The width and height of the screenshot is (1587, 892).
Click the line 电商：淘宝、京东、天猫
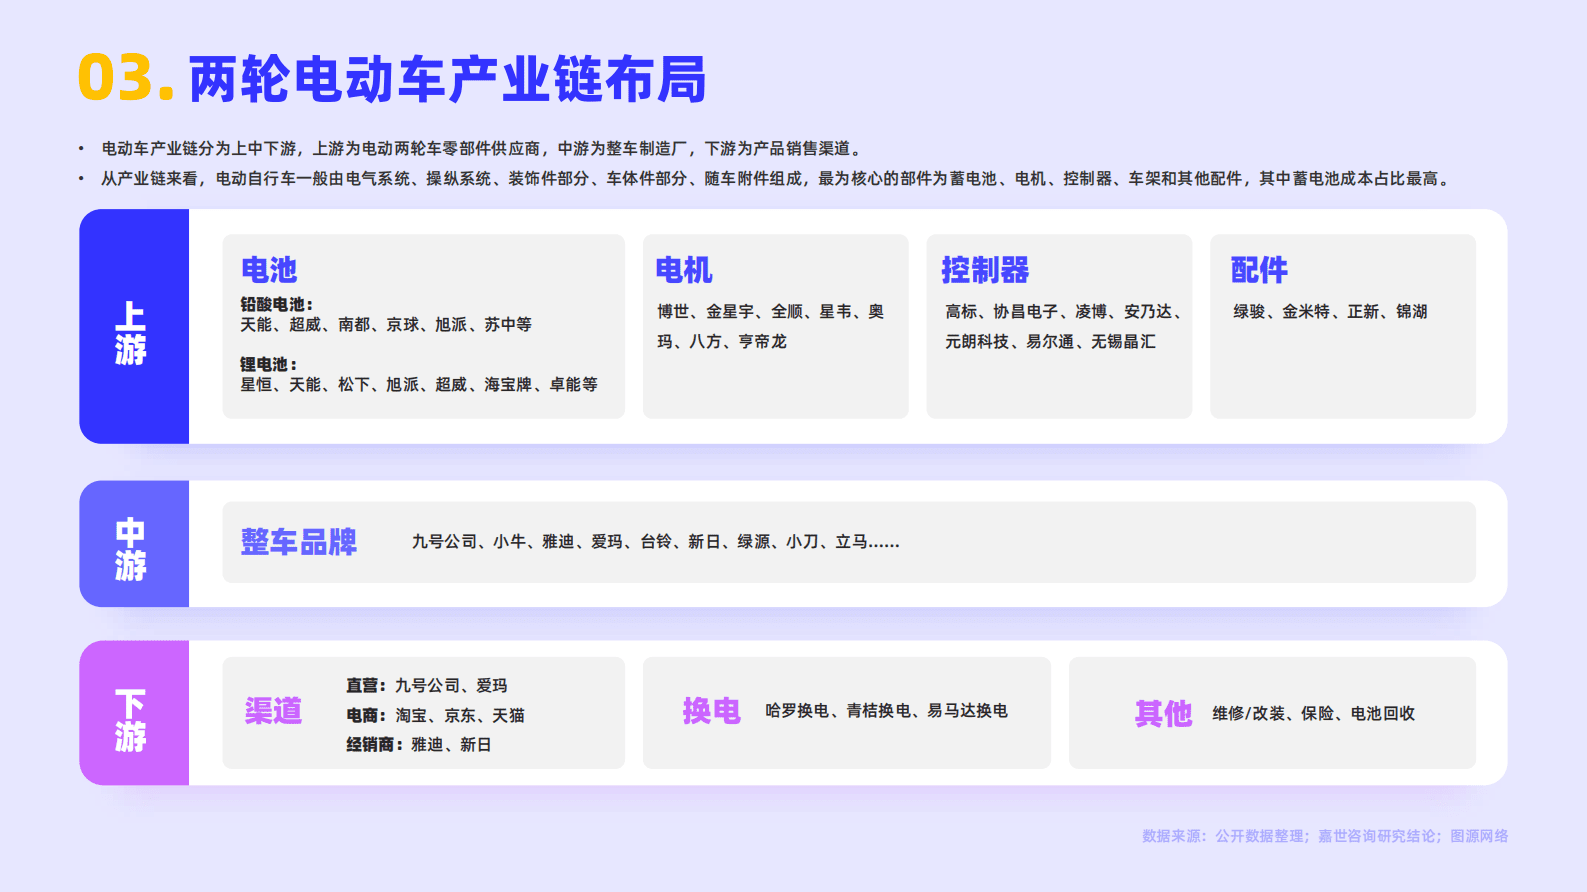tap(435, 716)
